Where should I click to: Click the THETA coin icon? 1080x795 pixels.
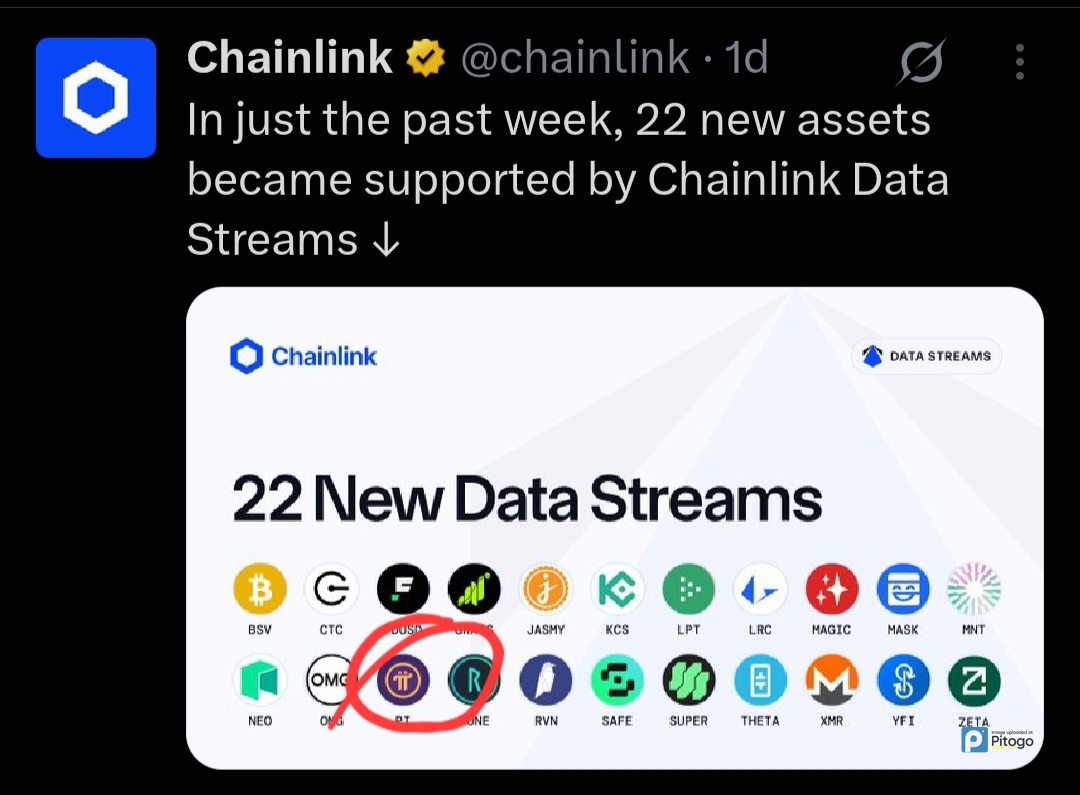760,681
